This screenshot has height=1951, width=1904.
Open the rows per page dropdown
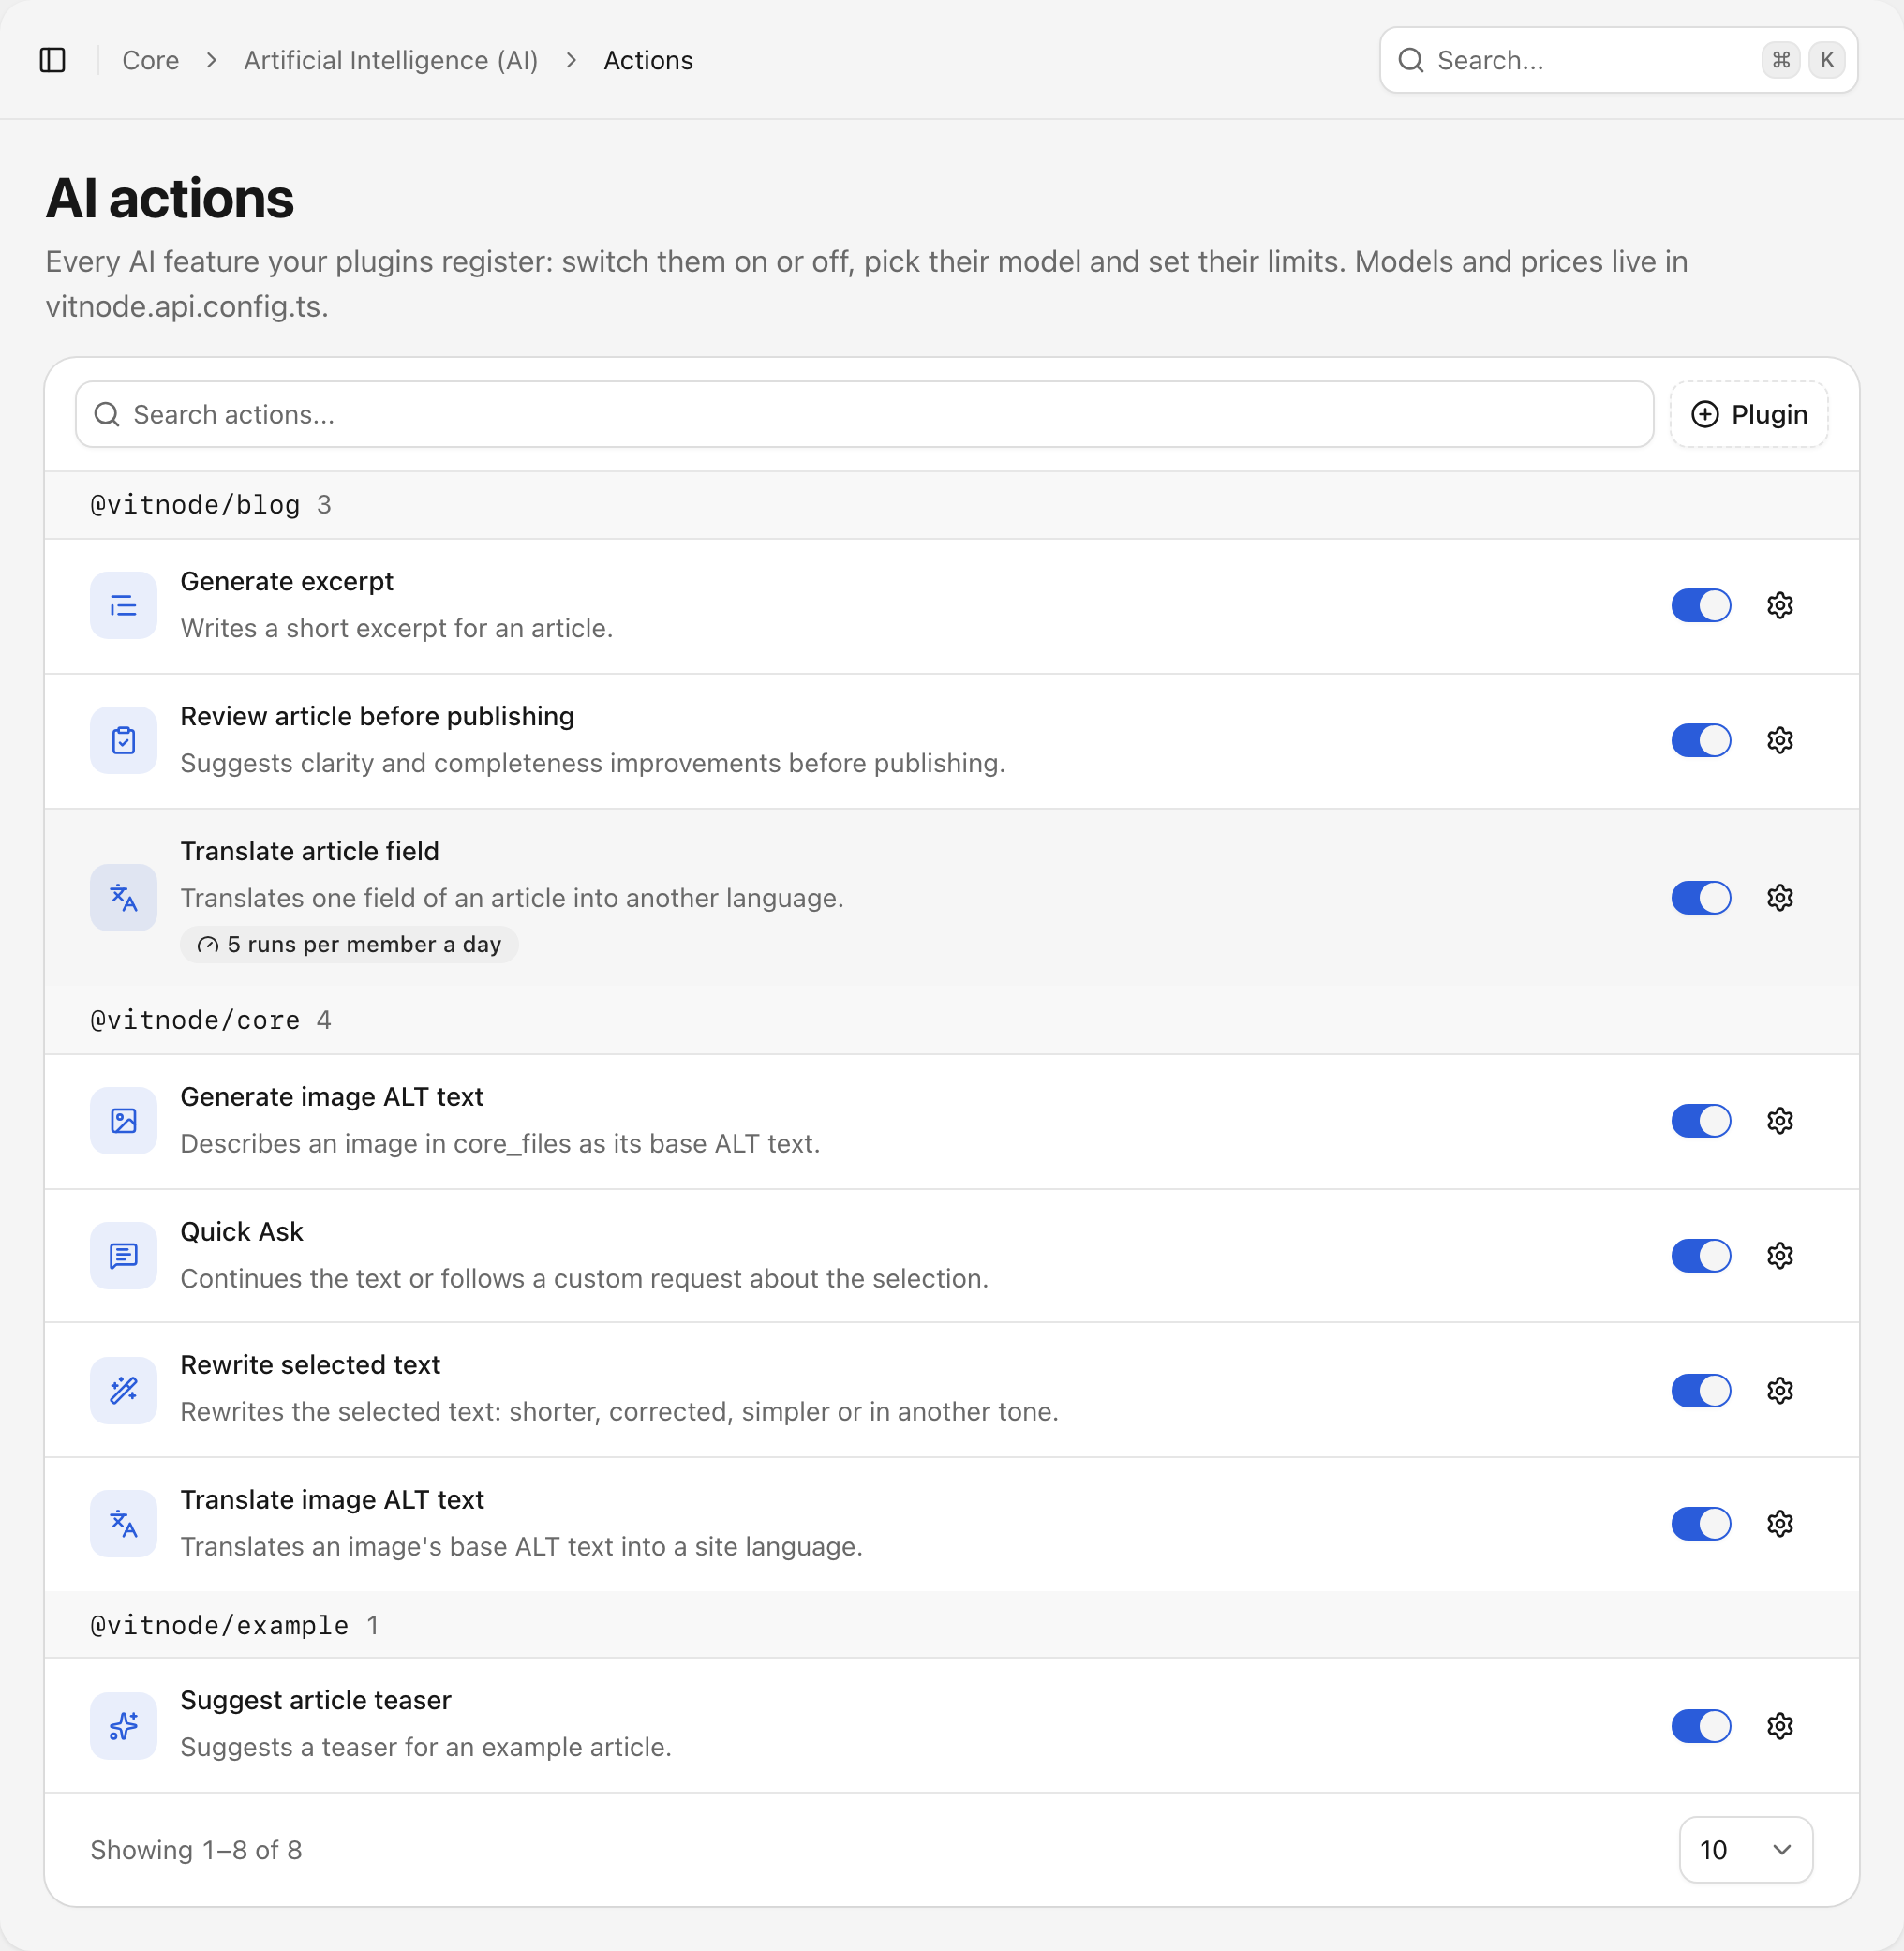coord(1745,1849)
